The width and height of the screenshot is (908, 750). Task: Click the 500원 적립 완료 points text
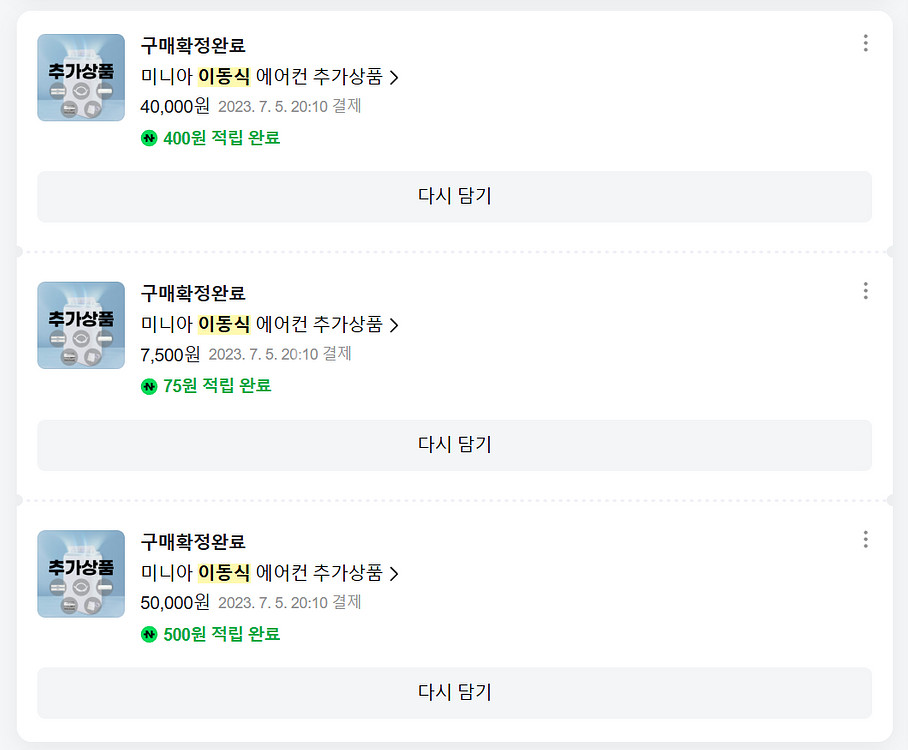(x=221, y=634)
